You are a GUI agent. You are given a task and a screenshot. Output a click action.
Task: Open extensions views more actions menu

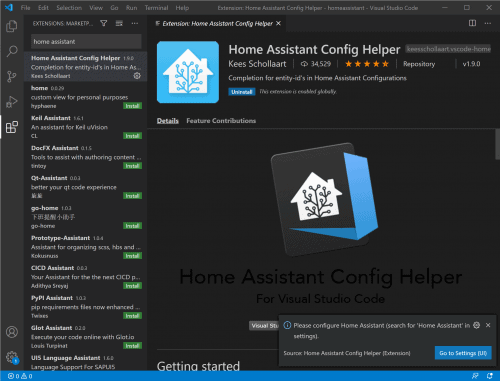[135, 23]
